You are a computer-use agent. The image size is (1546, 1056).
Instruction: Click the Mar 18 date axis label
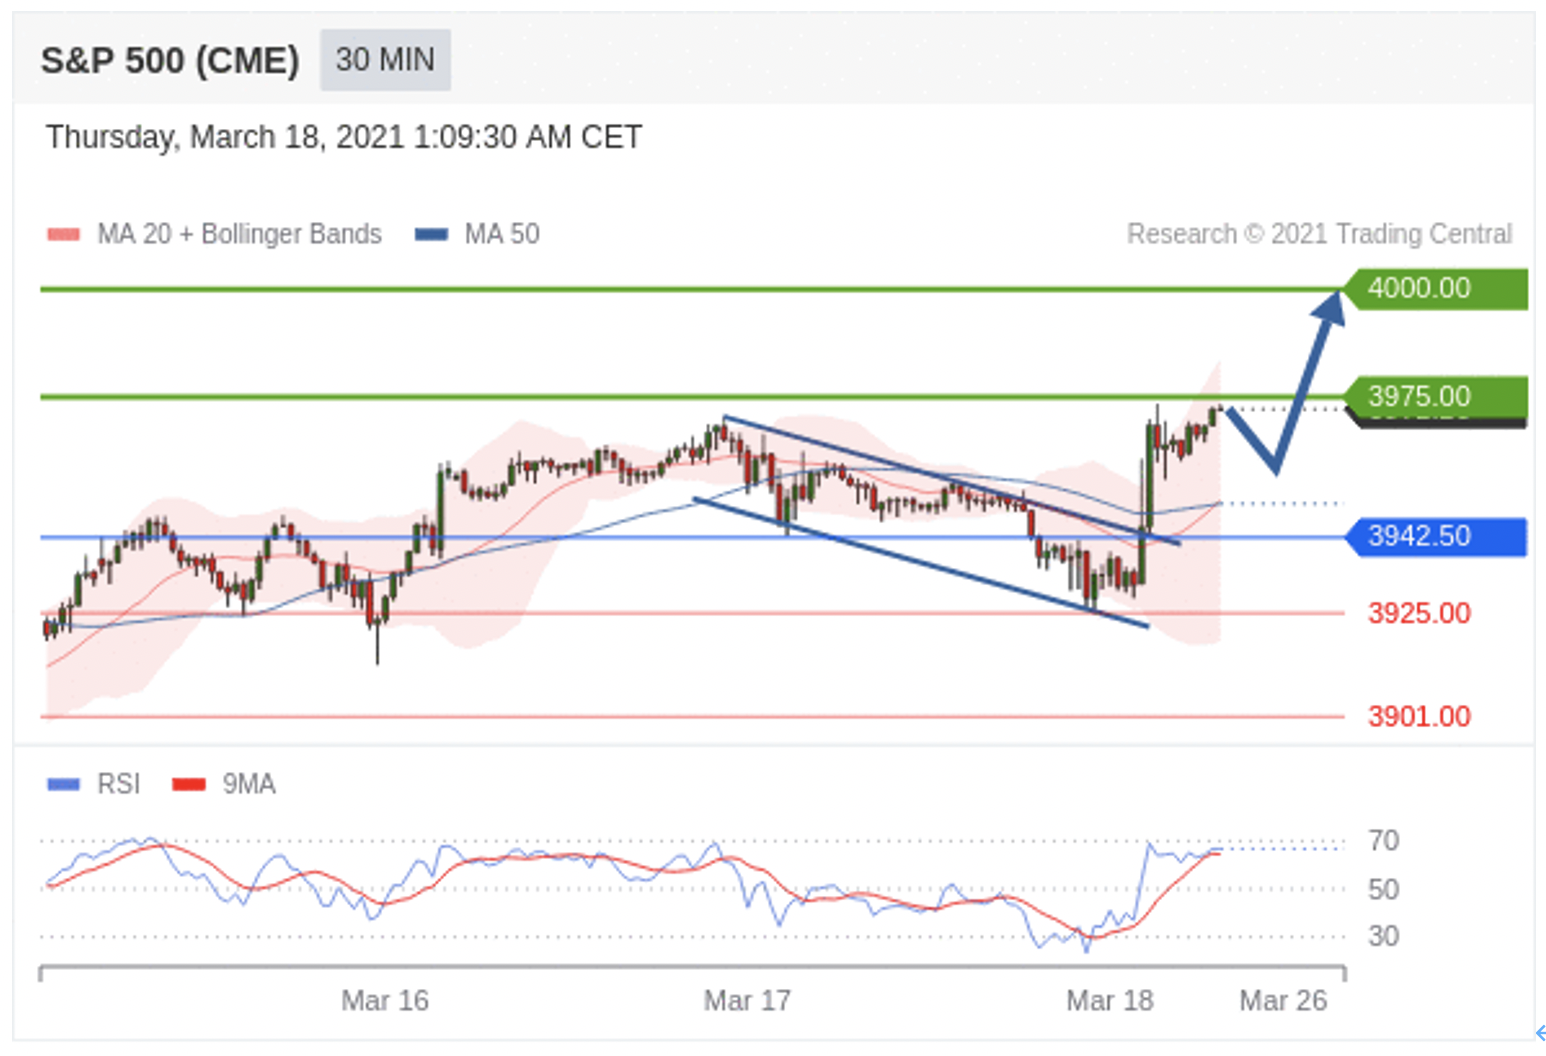tap(1110, 1000)
